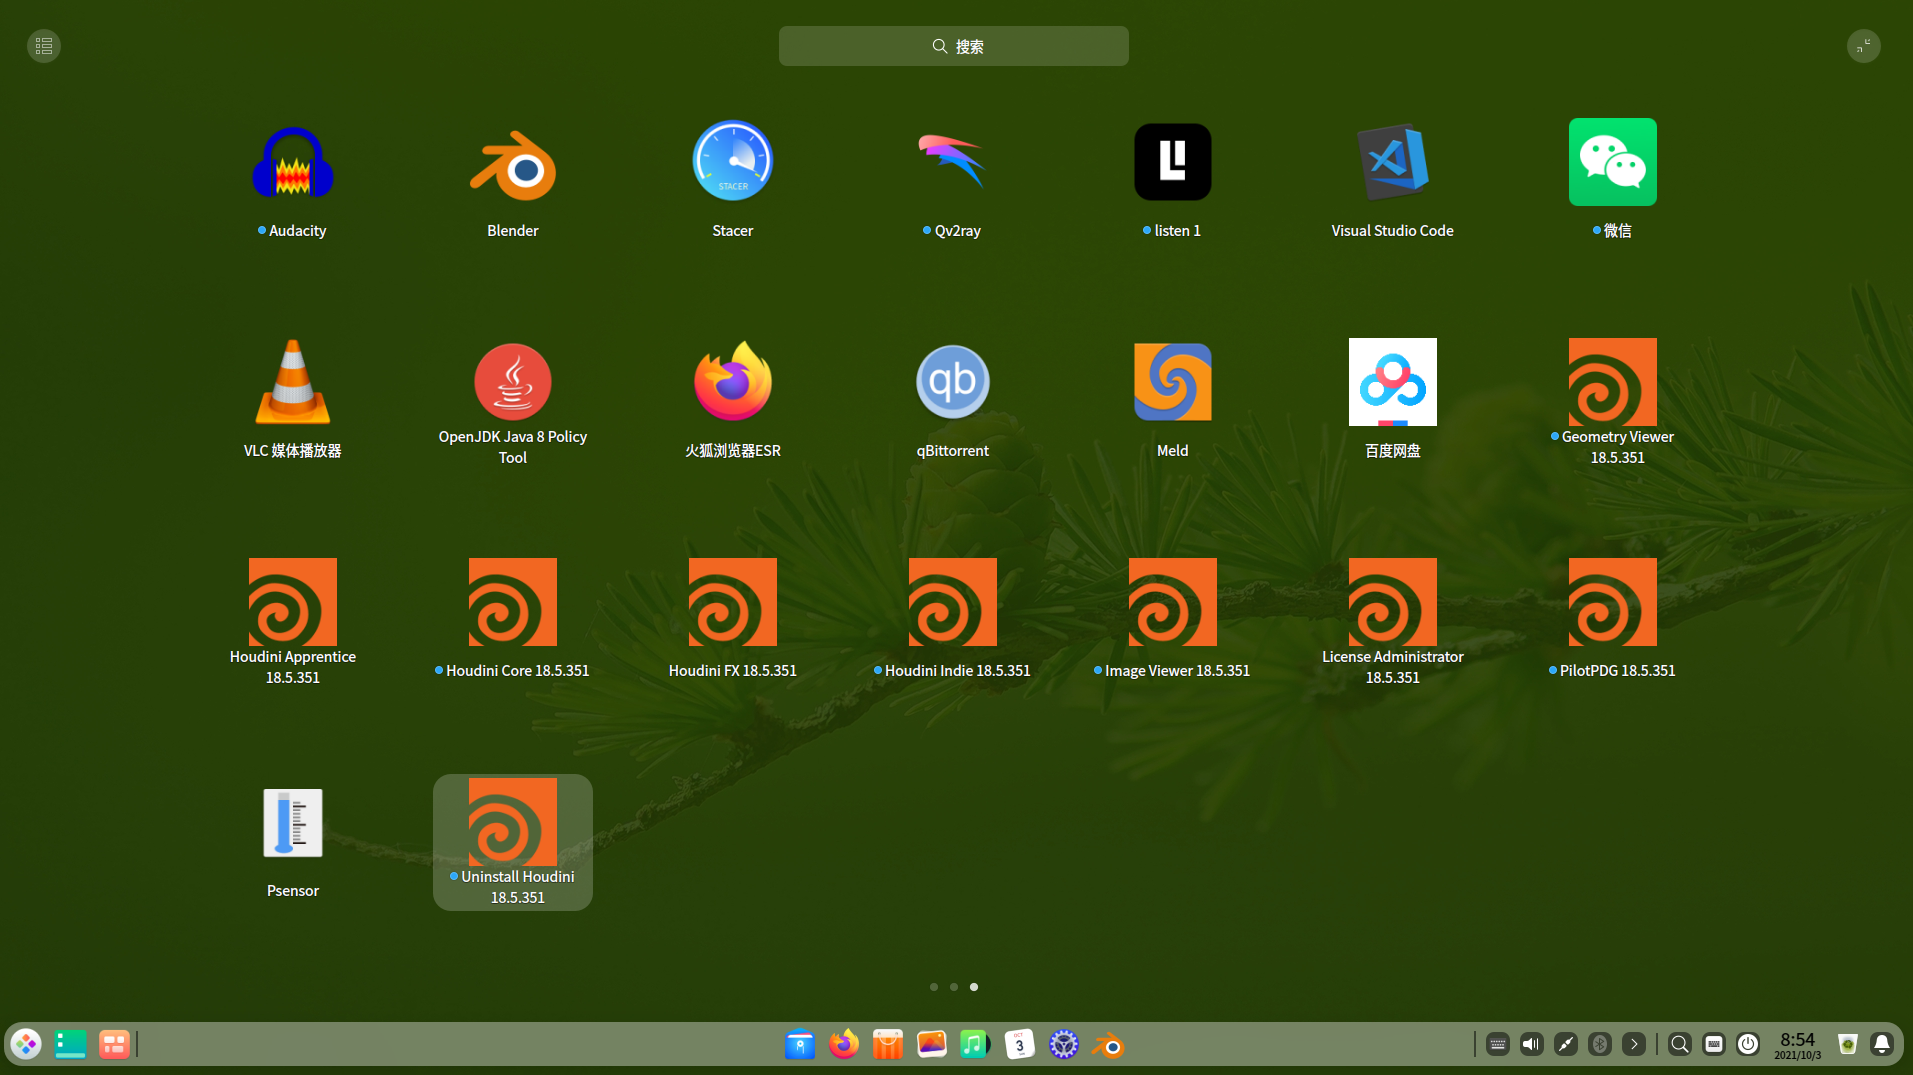Open multitasking view in the dock

tap(114, 1045)
